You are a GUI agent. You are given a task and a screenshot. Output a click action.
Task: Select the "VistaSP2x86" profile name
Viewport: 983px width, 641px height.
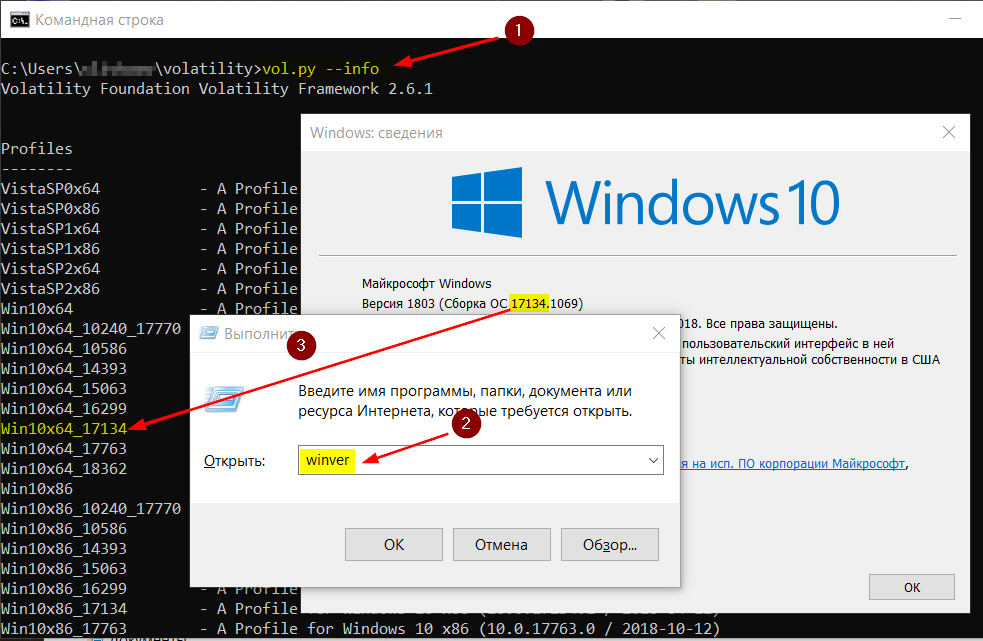point(51,289)
